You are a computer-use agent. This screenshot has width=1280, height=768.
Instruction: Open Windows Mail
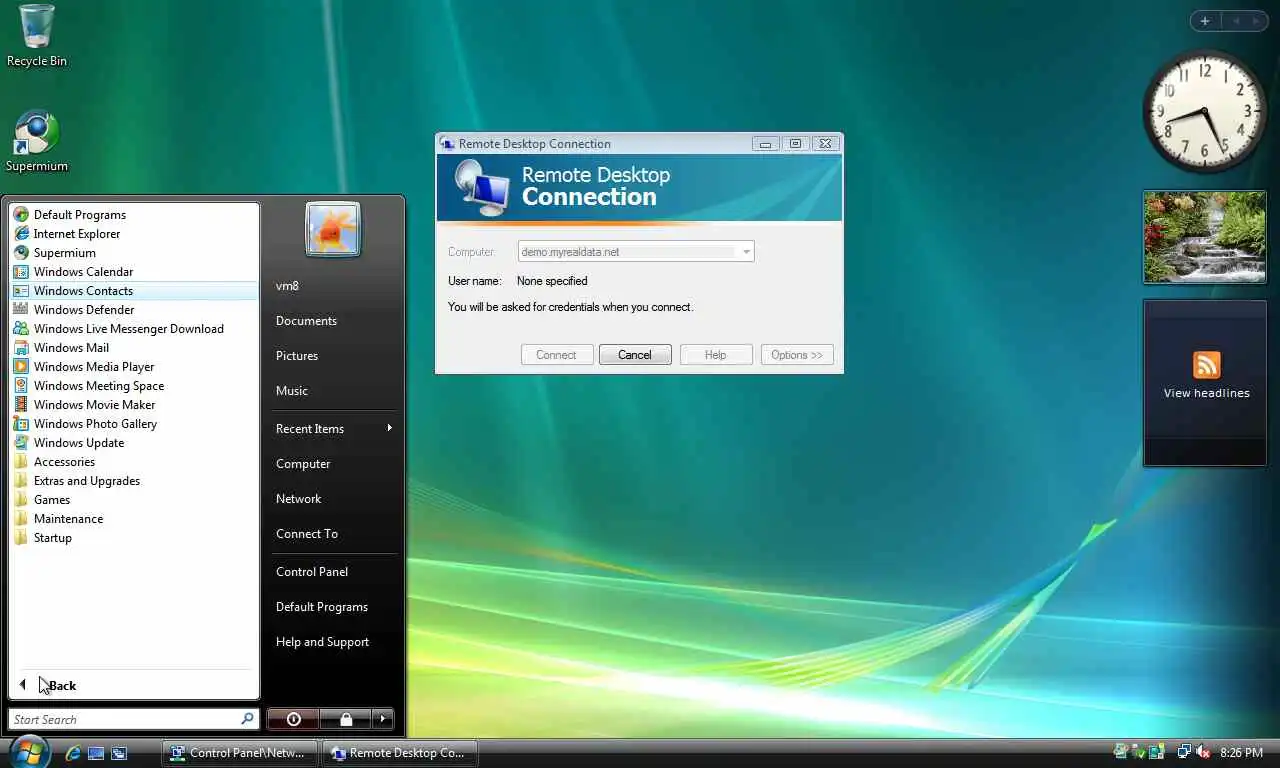[x=134, y=348]
